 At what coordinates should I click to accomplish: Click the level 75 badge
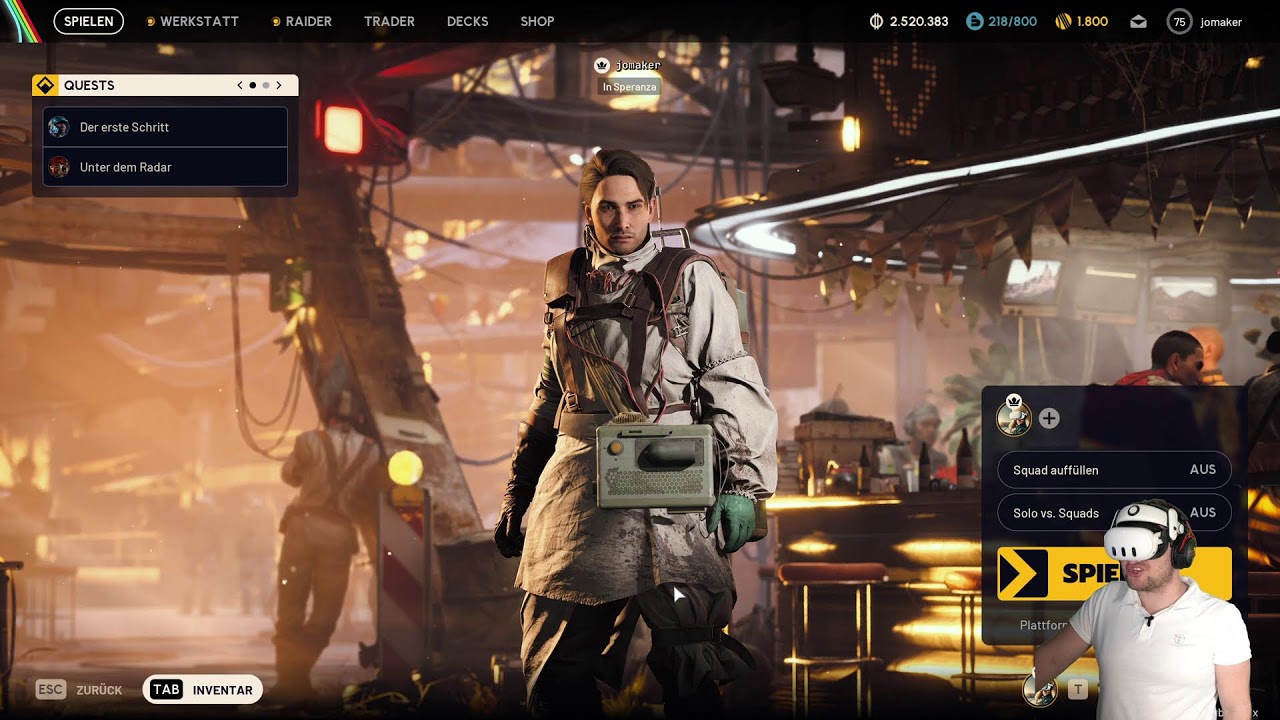1179,21
